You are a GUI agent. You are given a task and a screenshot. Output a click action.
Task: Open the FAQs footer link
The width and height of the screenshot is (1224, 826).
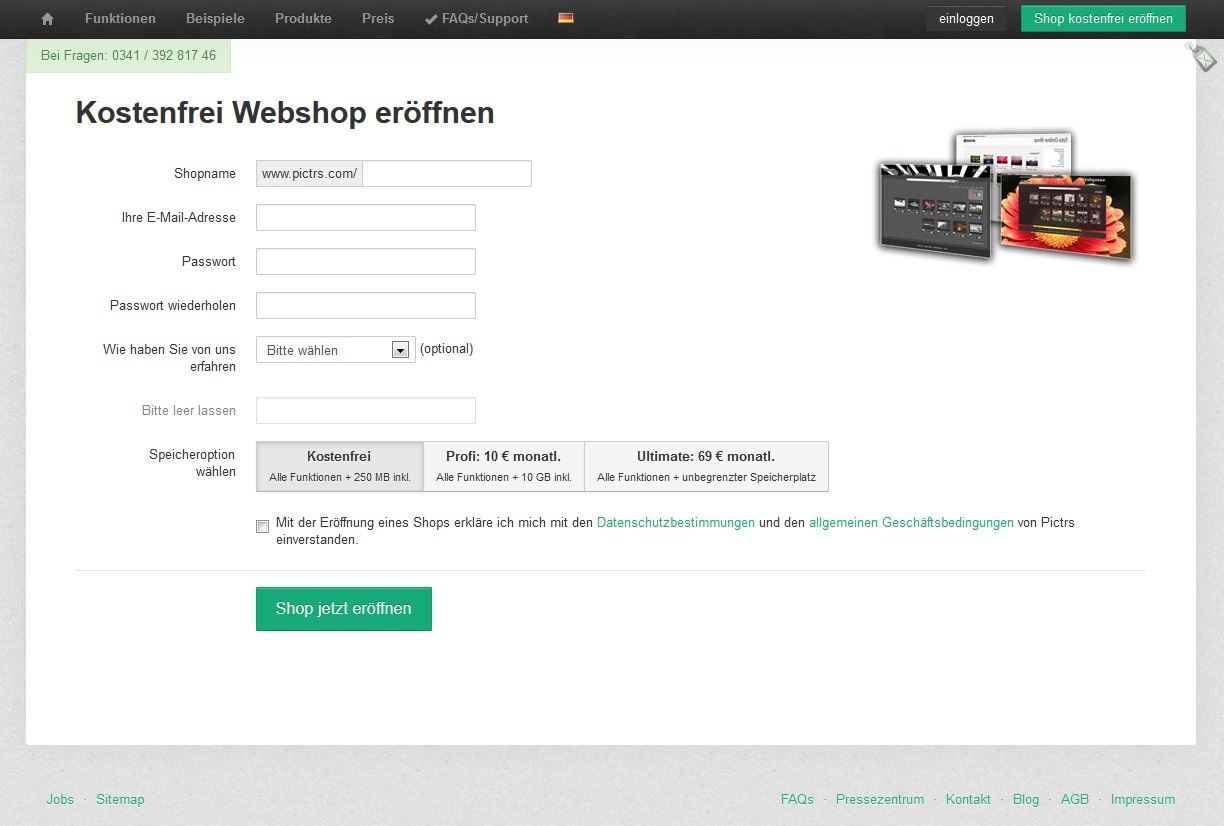pos(797,799)
